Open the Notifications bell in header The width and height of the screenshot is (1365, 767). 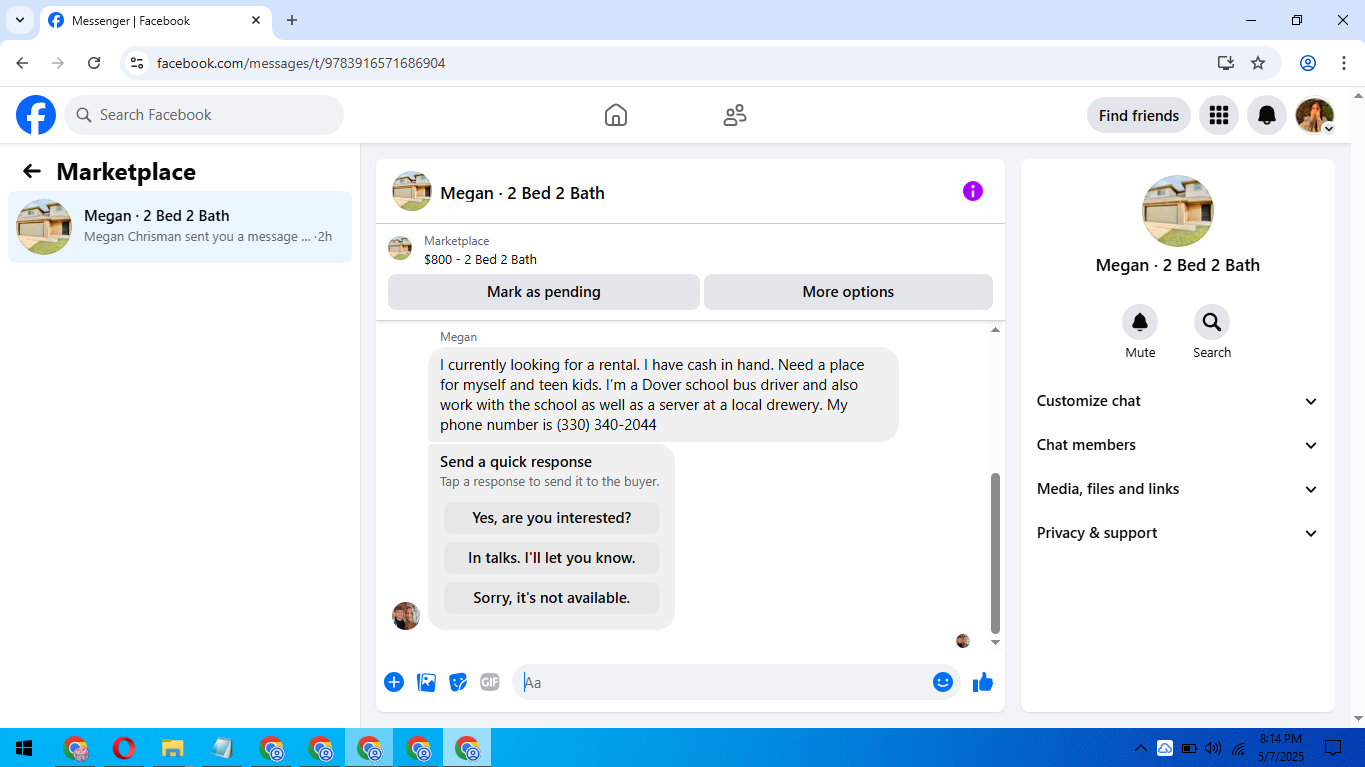(x=1267, y=115)
